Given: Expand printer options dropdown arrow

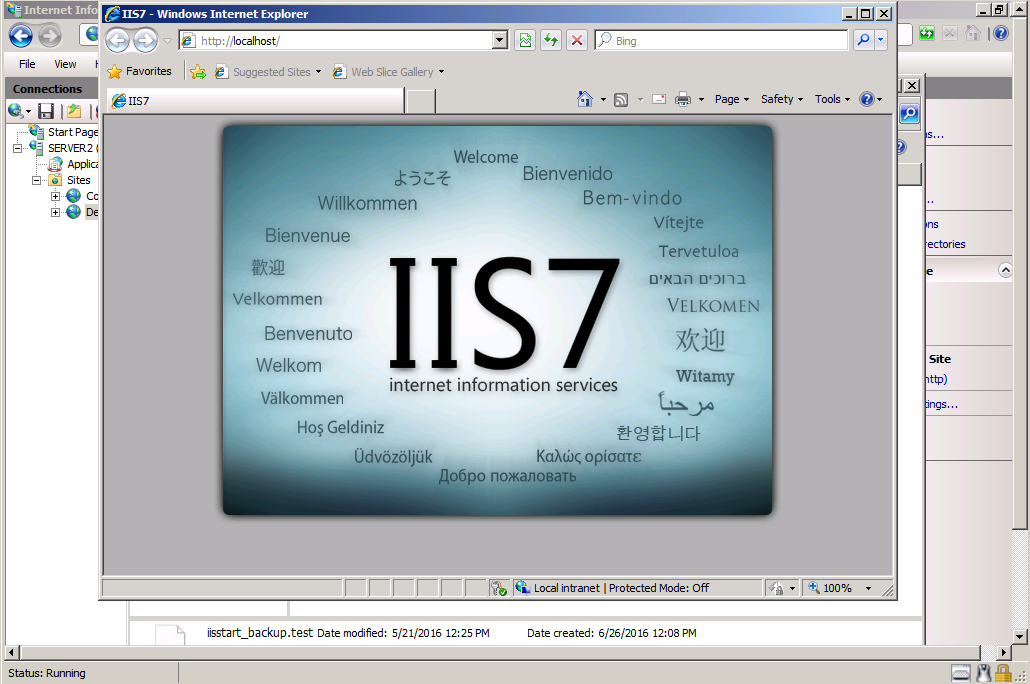Looking at the screenshot, I should (701, 100).
